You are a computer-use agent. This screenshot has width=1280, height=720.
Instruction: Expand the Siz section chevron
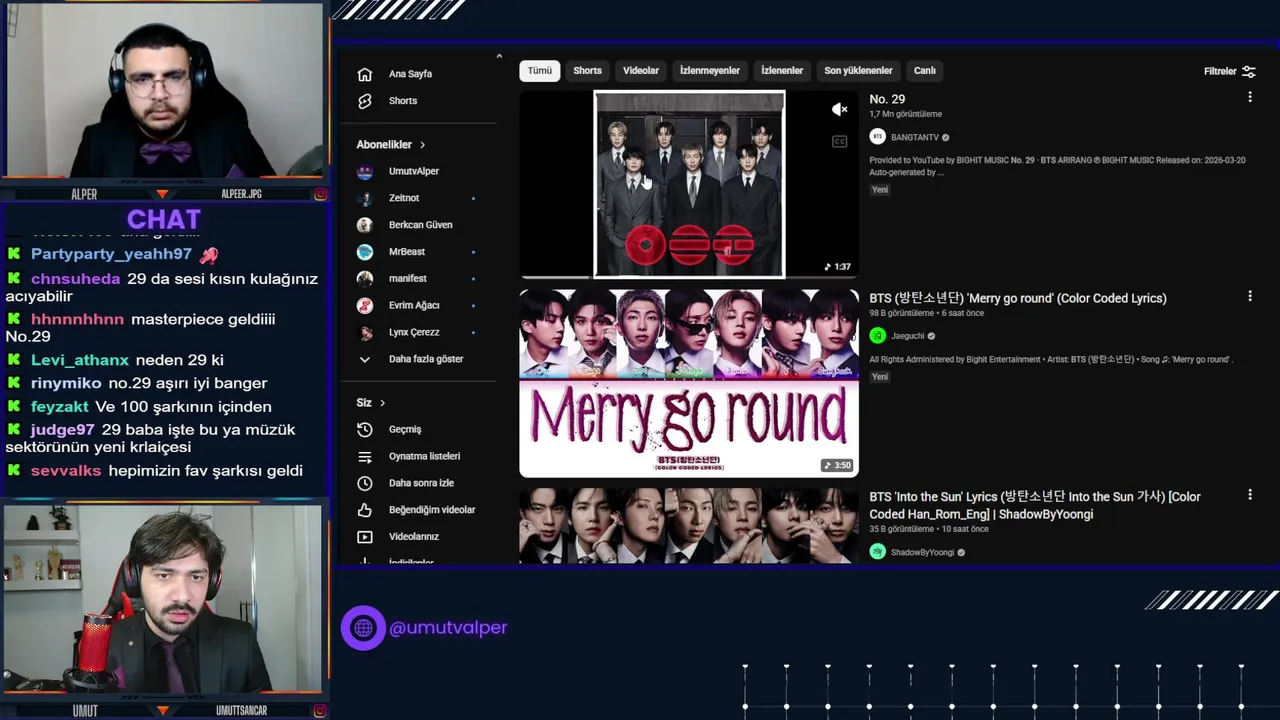pos(382,403)
